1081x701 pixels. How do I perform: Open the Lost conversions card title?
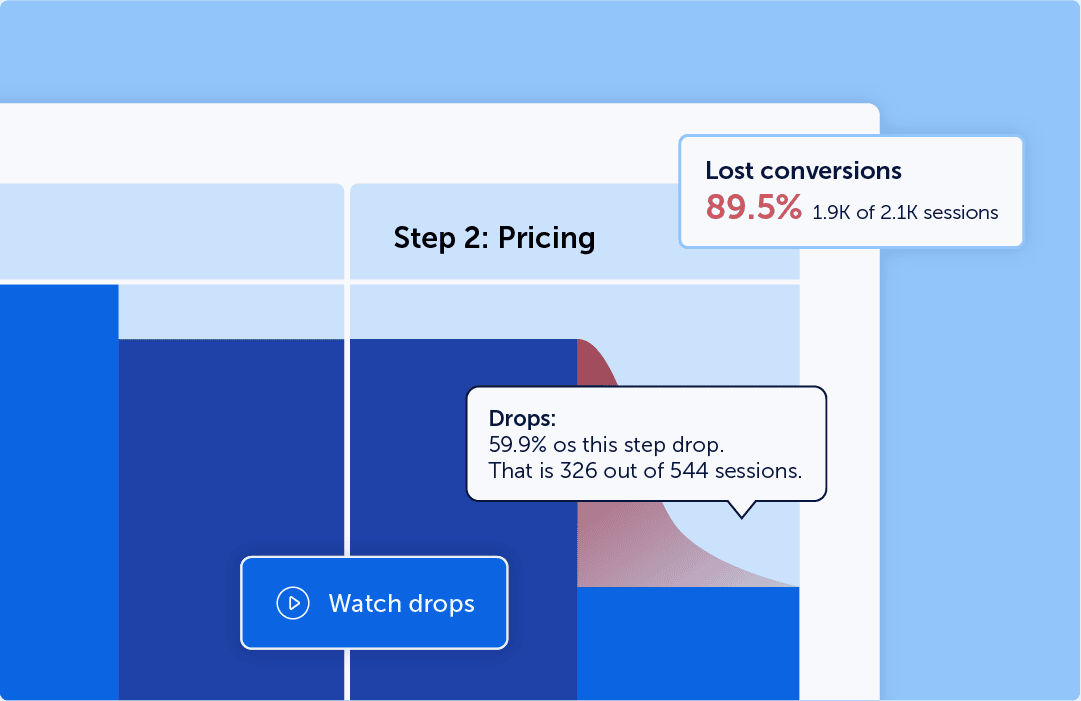(x=803, y=170)
